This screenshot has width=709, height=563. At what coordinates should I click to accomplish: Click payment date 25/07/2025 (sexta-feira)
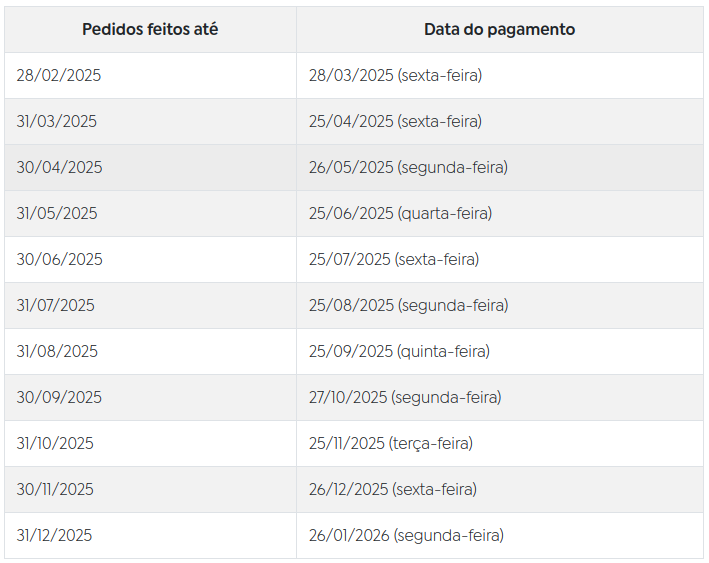[x=394, y=260]
